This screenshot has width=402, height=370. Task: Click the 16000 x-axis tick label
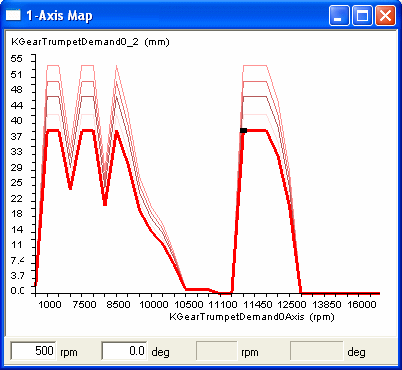(x=362, y=304)
